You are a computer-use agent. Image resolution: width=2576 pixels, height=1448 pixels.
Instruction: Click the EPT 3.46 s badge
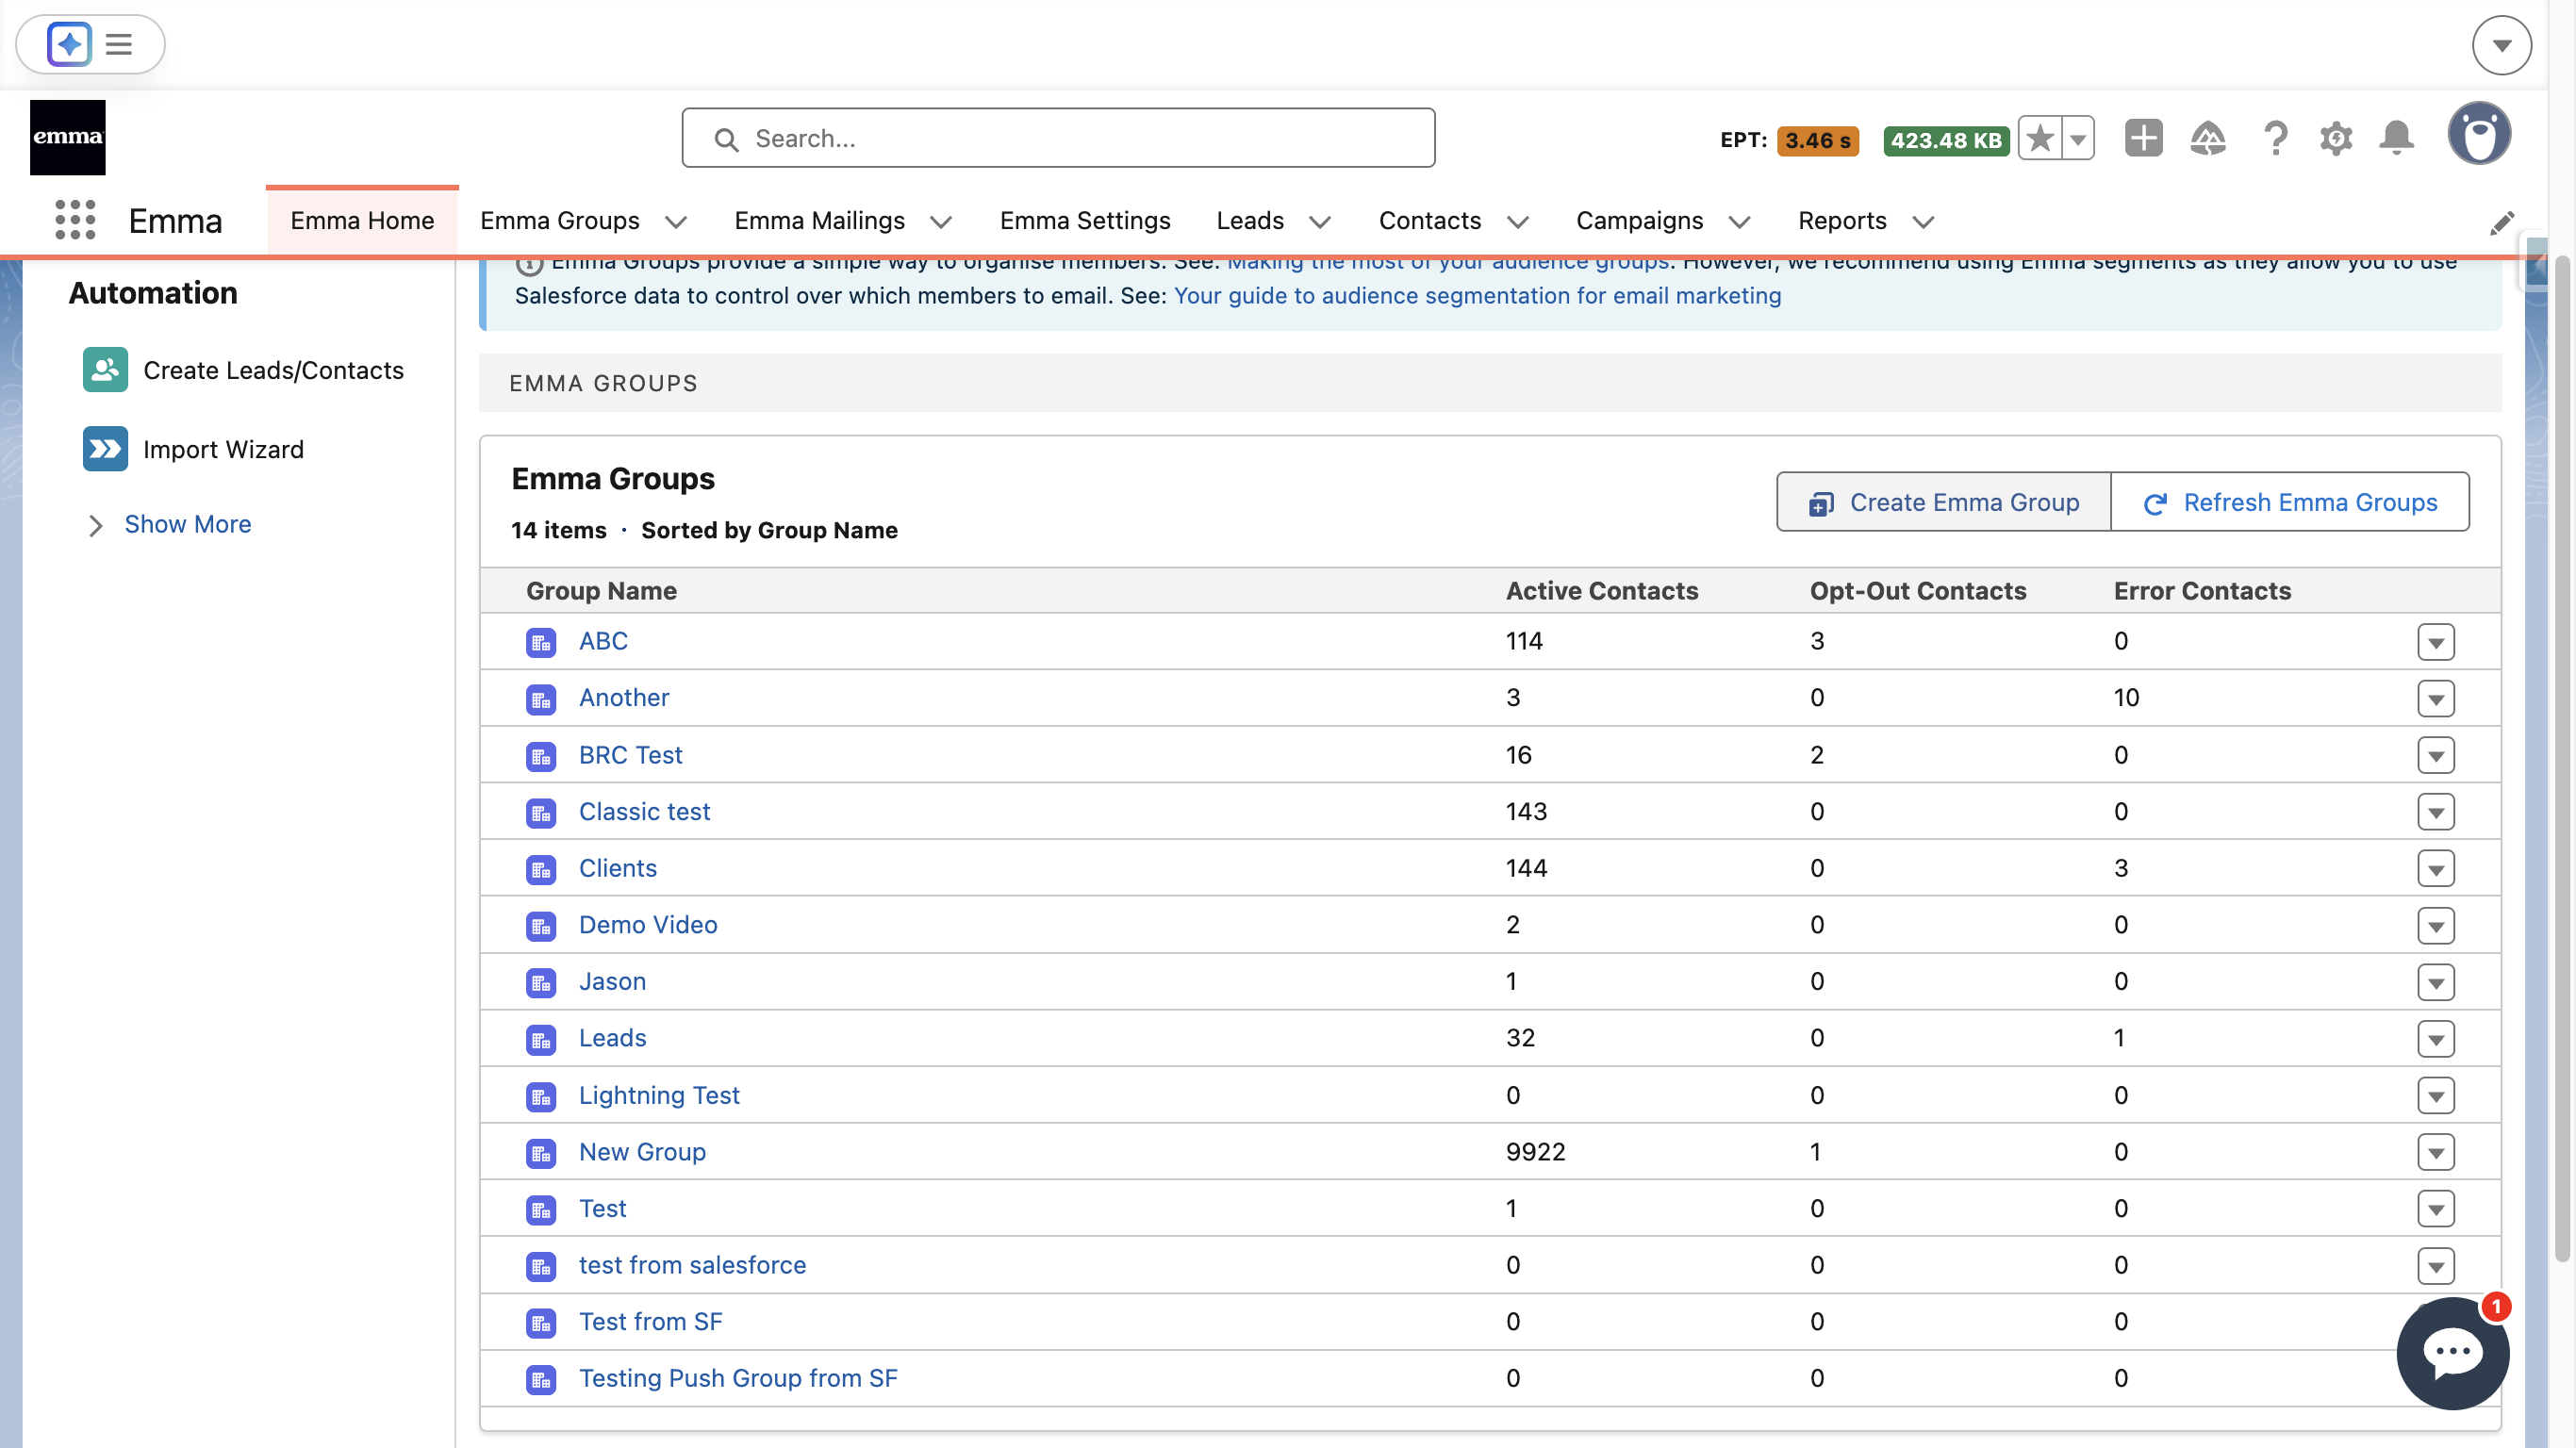click(1817, 140)
